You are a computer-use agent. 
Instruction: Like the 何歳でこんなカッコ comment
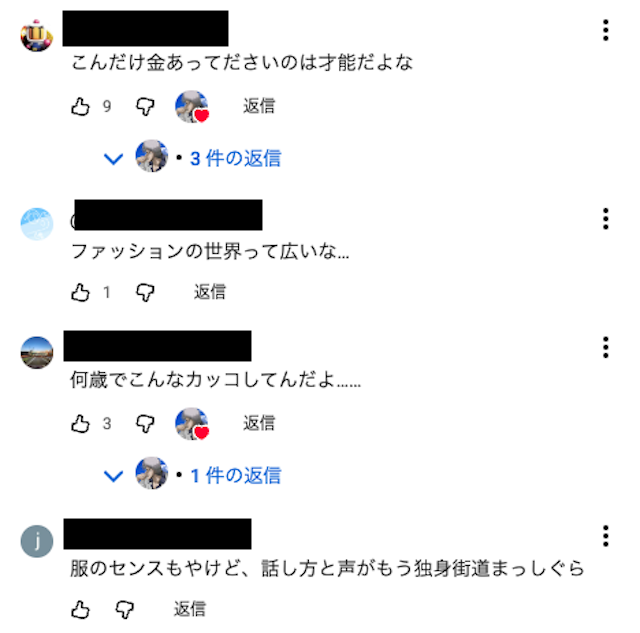pyautogui.click(x=80, y=424)
